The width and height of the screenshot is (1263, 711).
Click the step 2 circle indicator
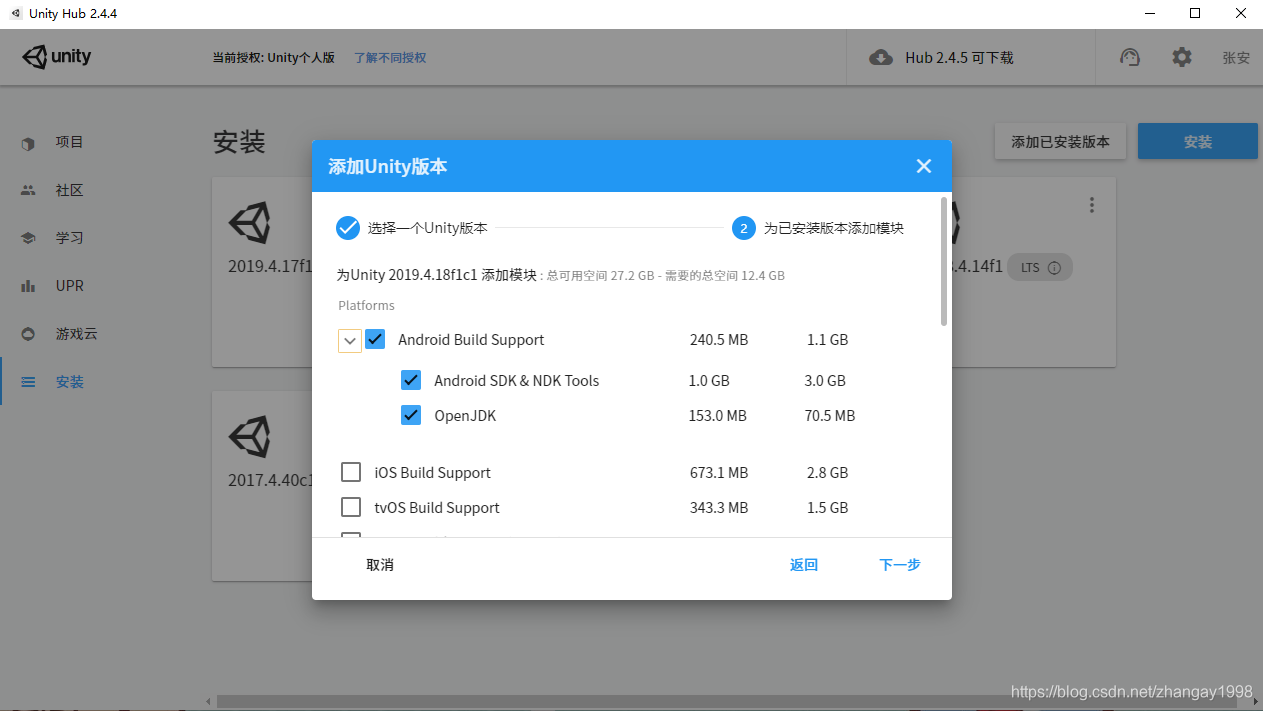coord(743,228)
